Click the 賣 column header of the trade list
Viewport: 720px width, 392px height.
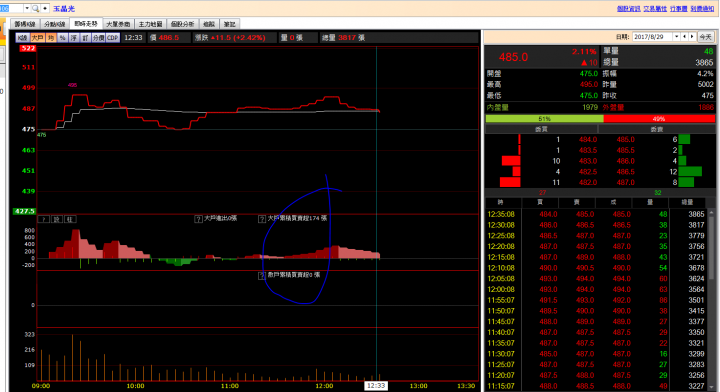(577, 202)
